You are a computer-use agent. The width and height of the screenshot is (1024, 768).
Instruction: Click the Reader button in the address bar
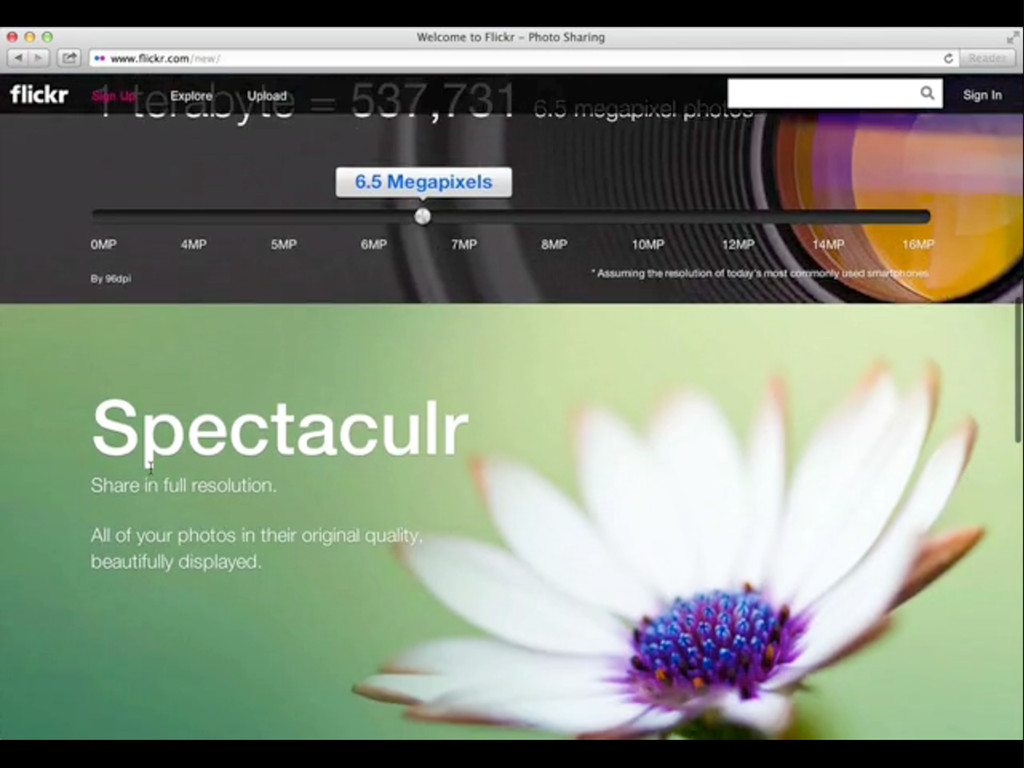tap(987, 58)
